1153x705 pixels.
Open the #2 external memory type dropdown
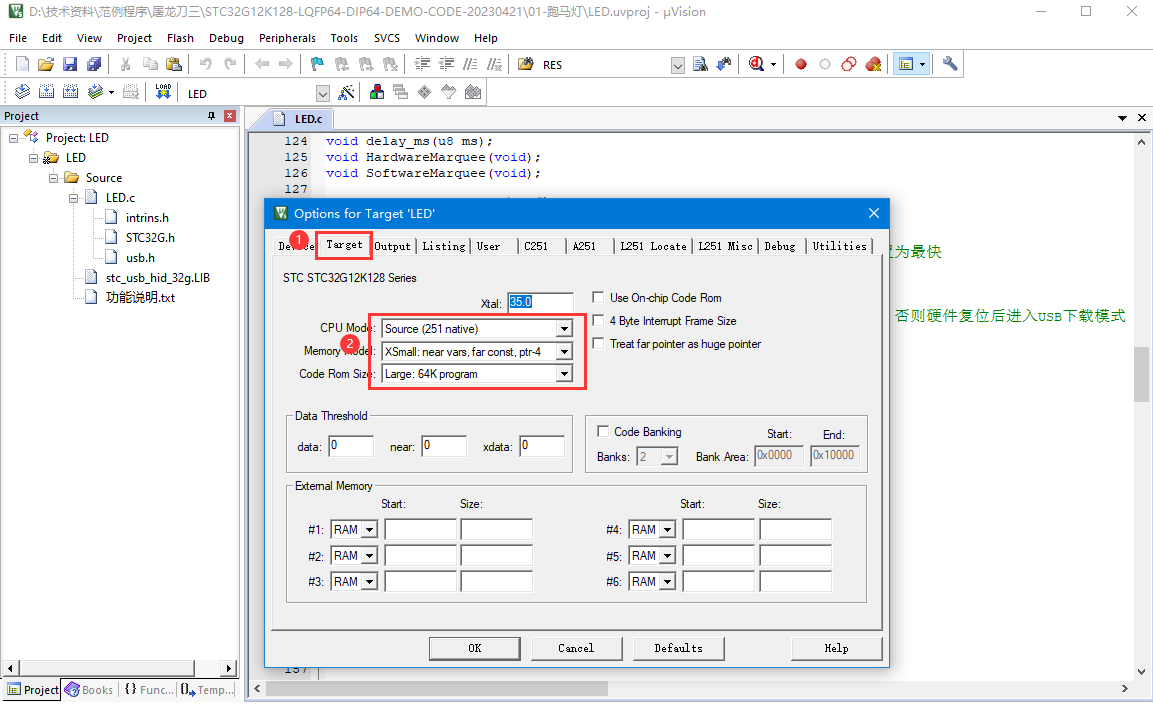(369, 556)
